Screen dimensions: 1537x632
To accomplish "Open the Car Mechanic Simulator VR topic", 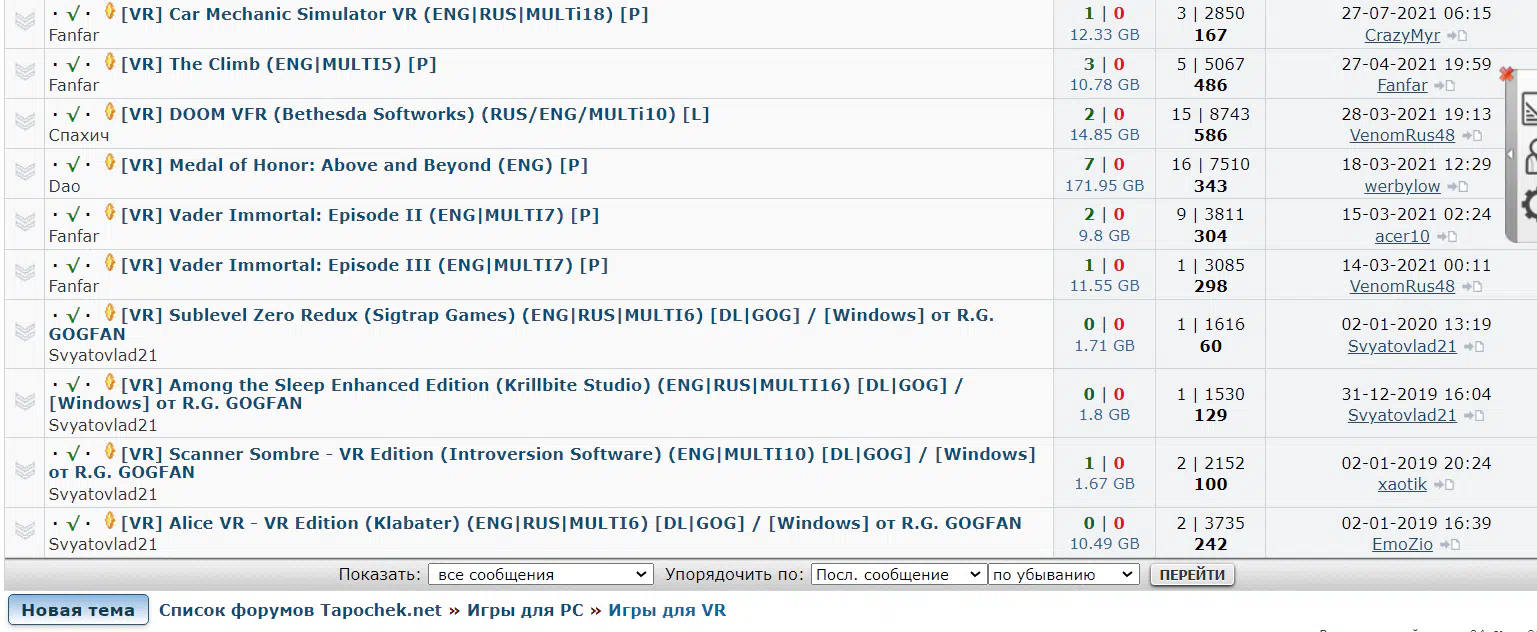I will [385, 14].
